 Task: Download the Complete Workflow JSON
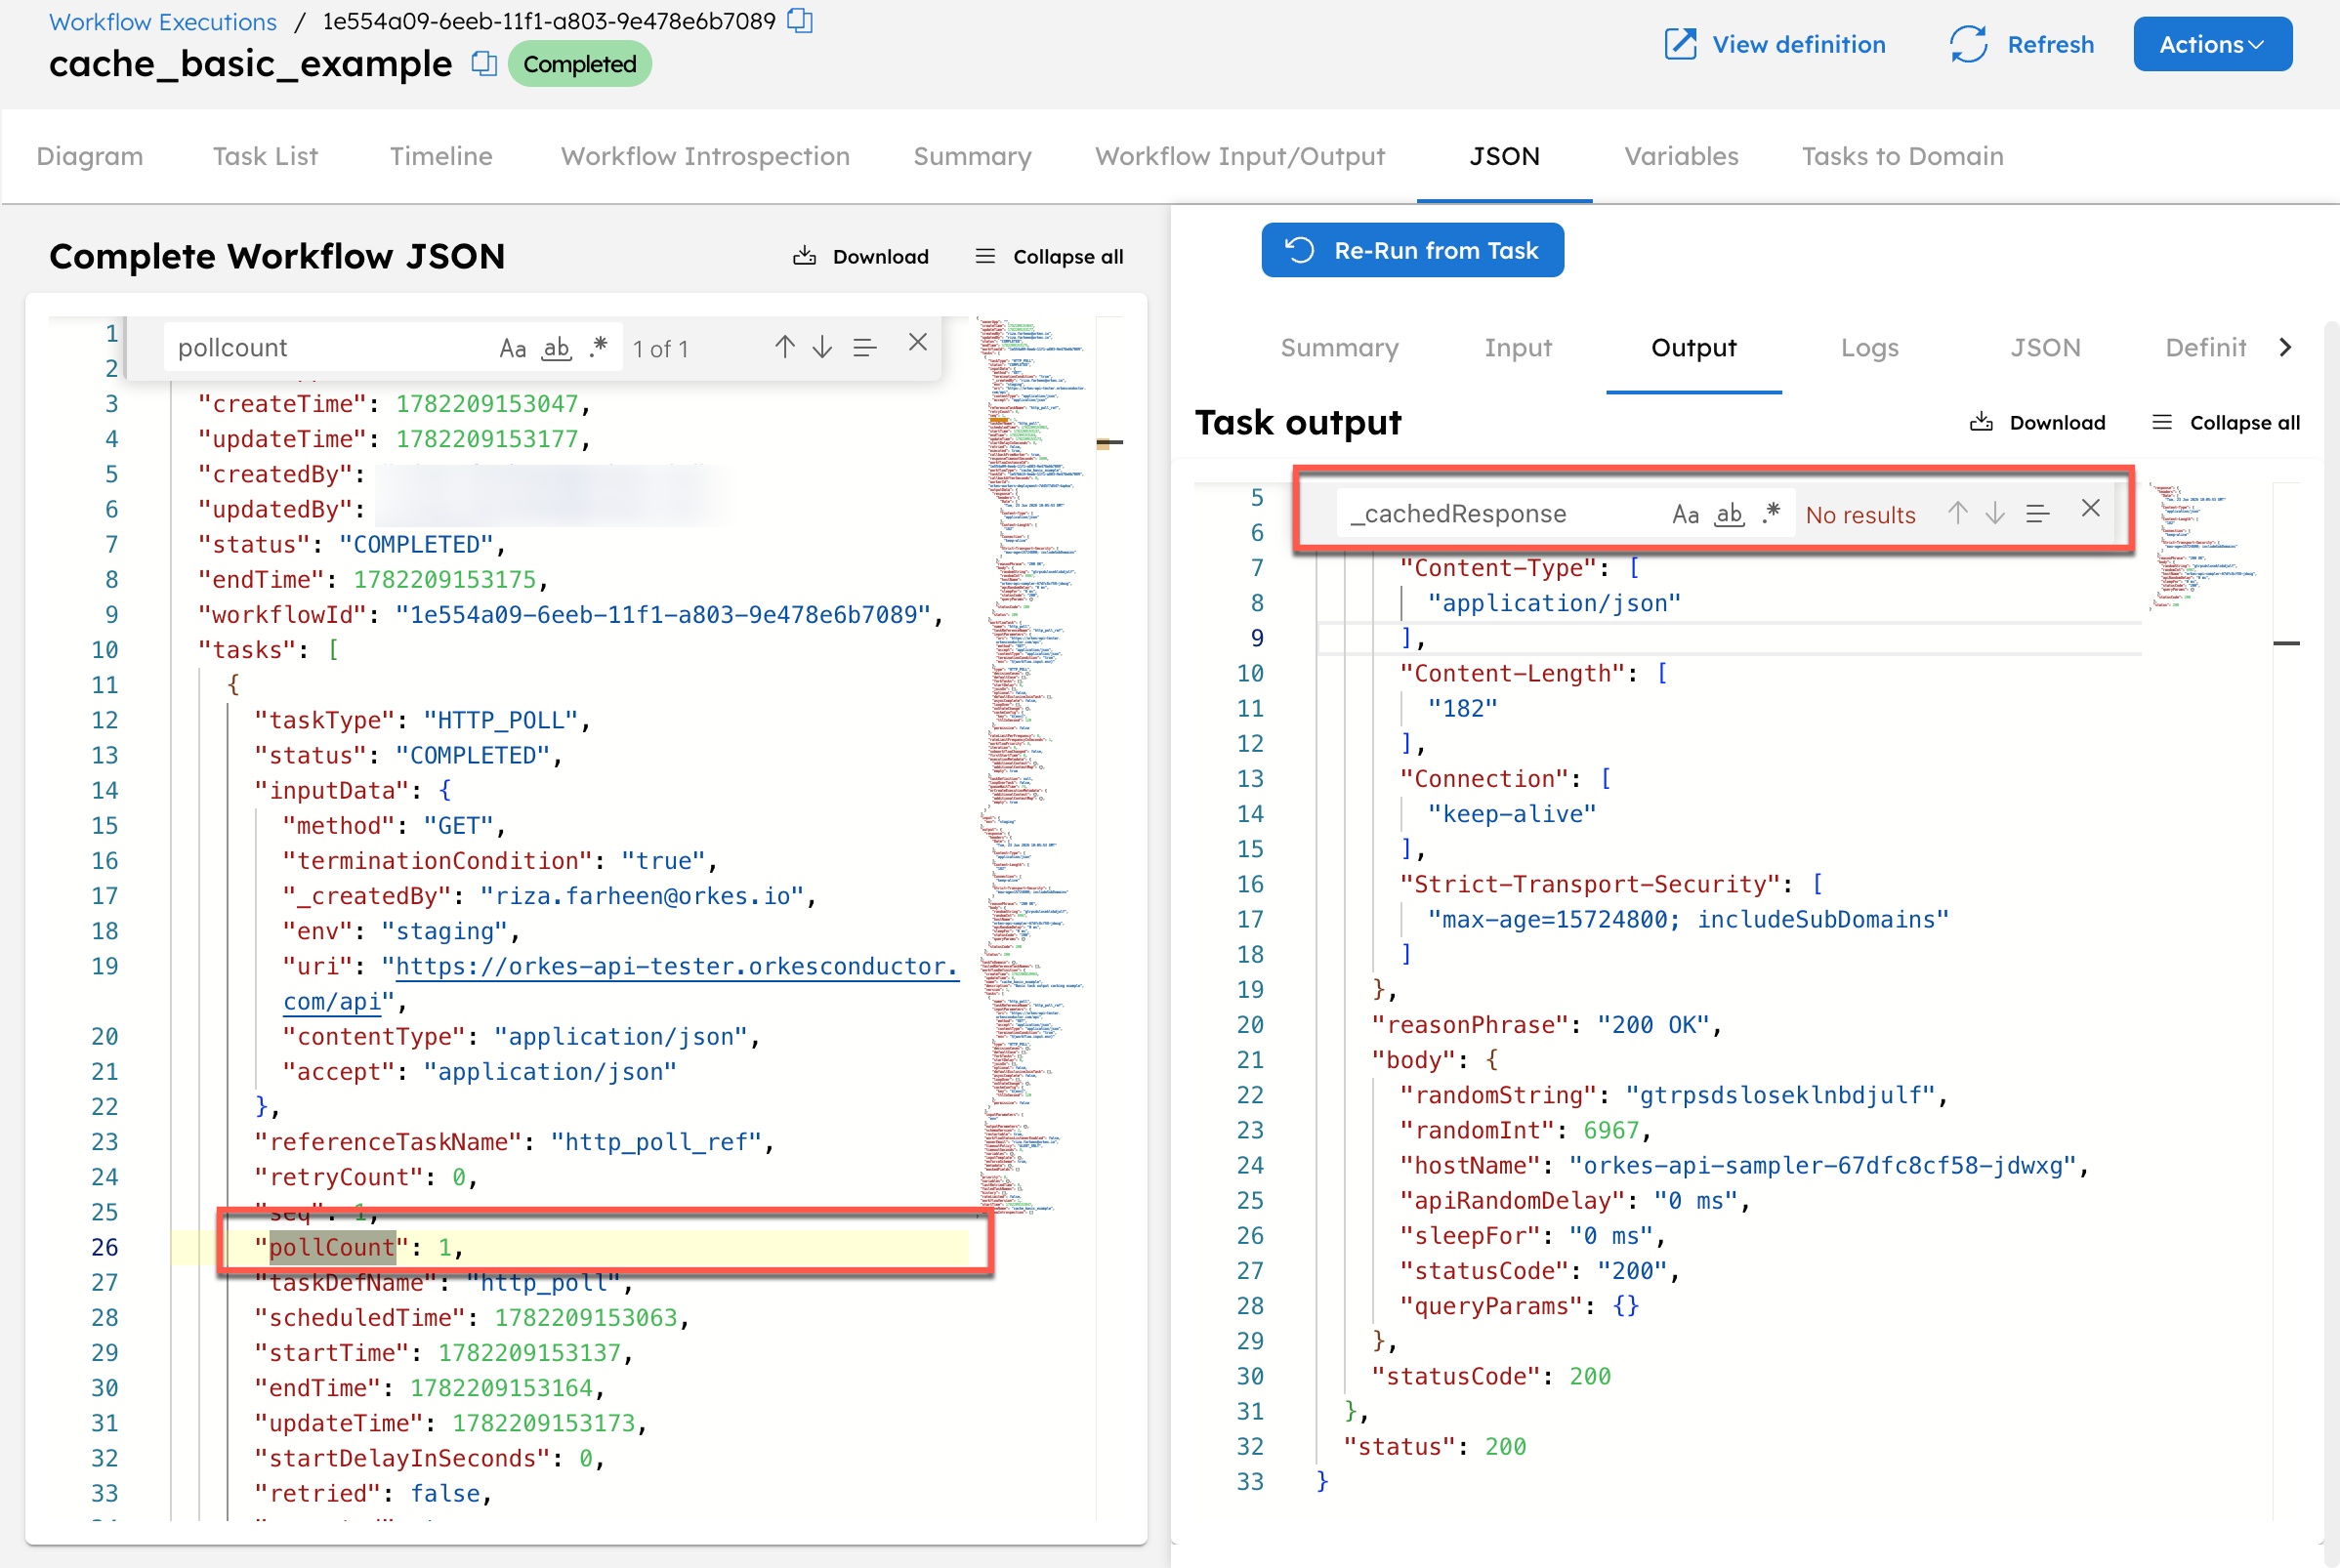pos(861,257)
